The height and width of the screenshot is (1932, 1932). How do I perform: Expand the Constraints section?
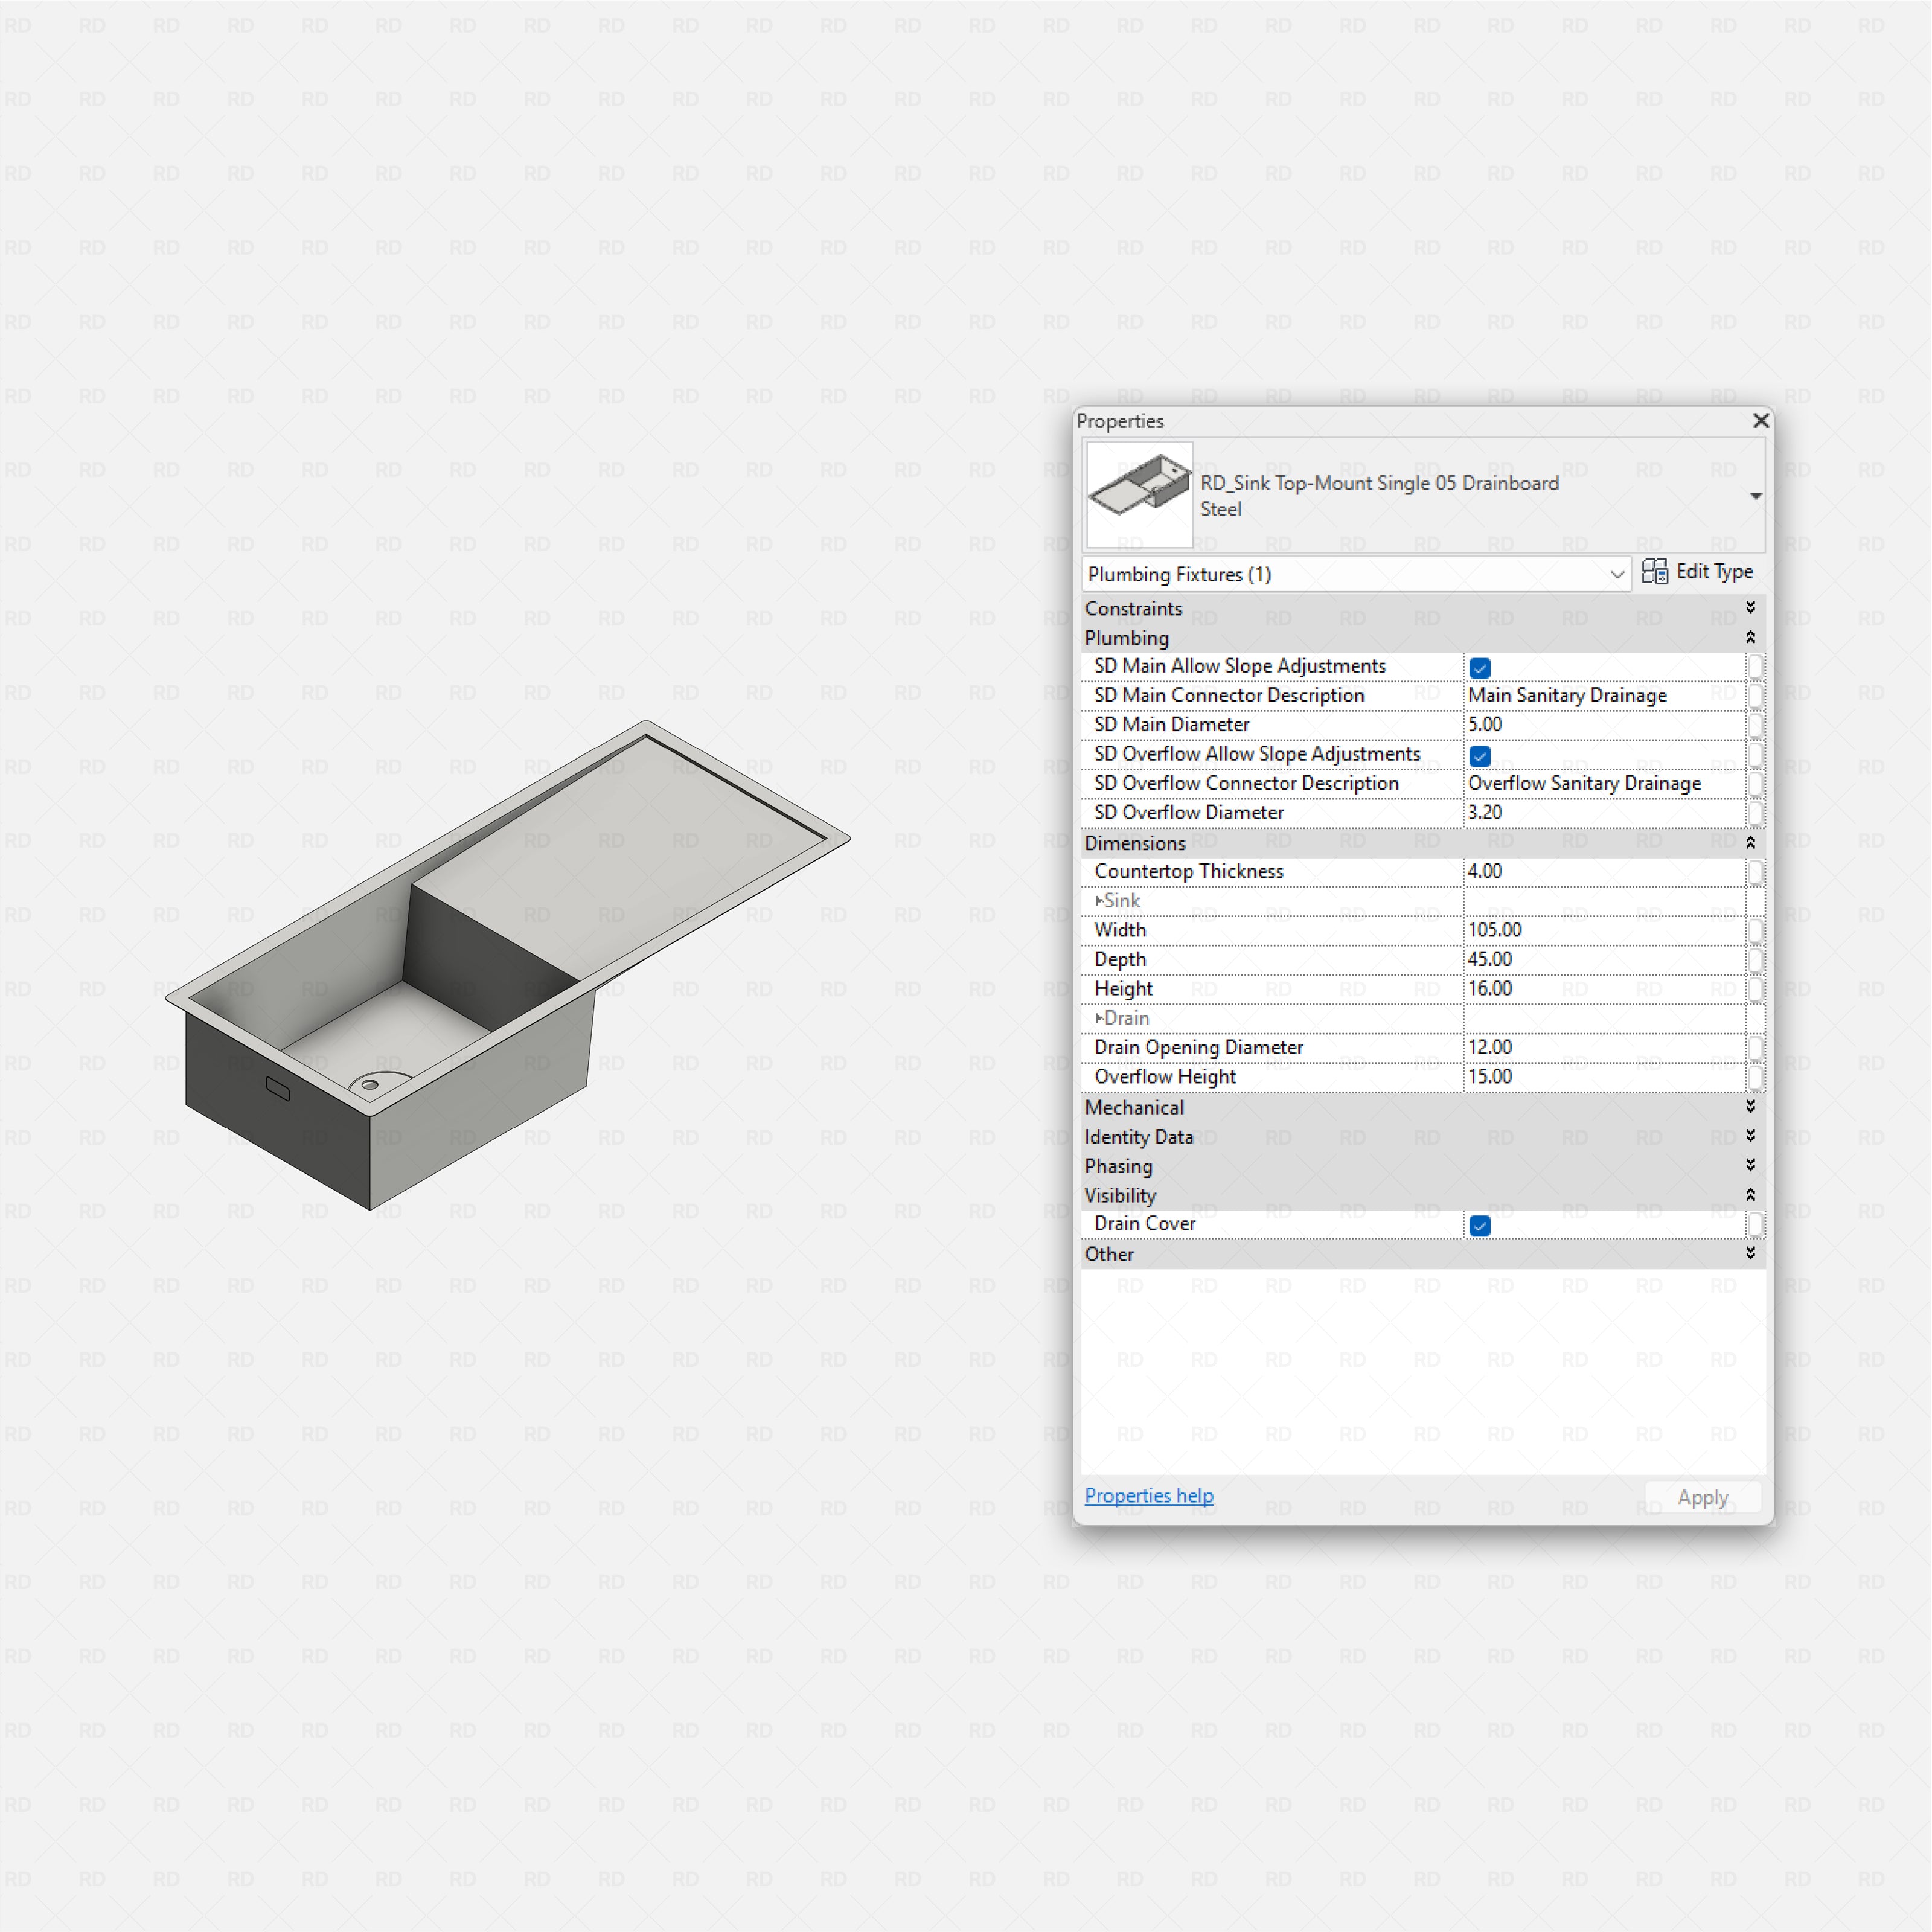1751,607
